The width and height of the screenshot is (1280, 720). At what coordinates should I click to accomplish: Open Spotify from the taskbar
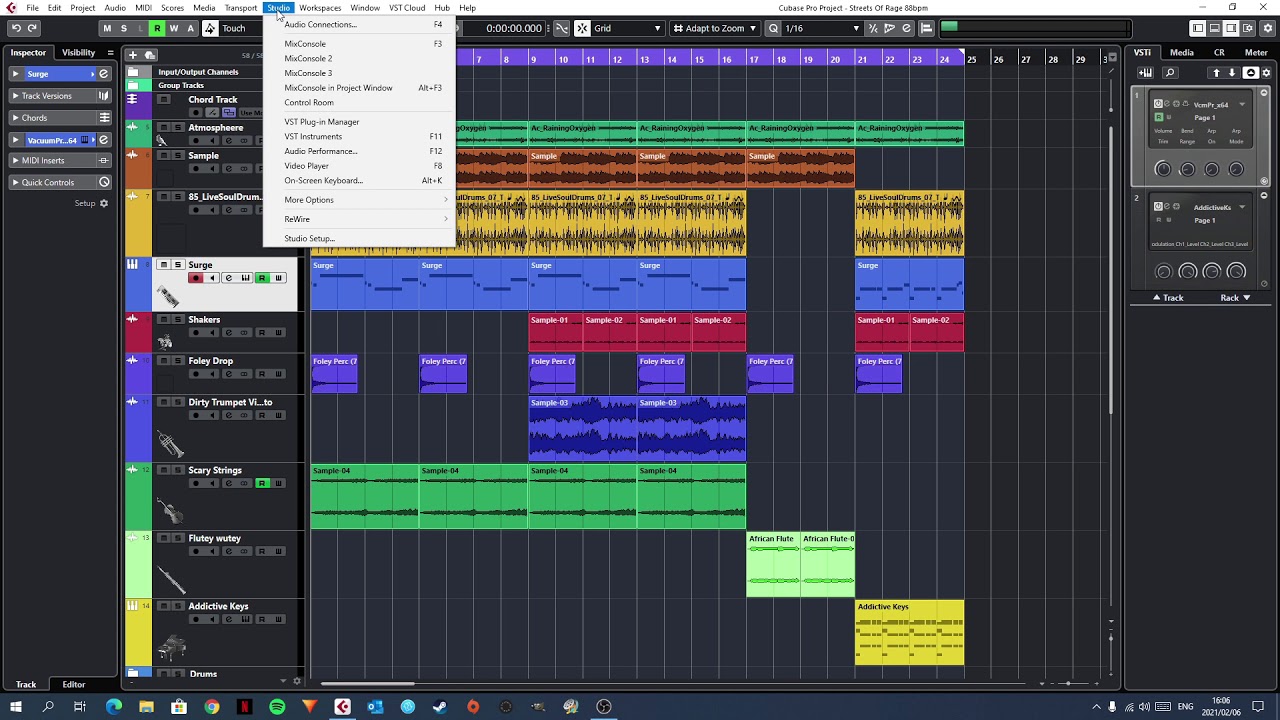tap(277, 707)
